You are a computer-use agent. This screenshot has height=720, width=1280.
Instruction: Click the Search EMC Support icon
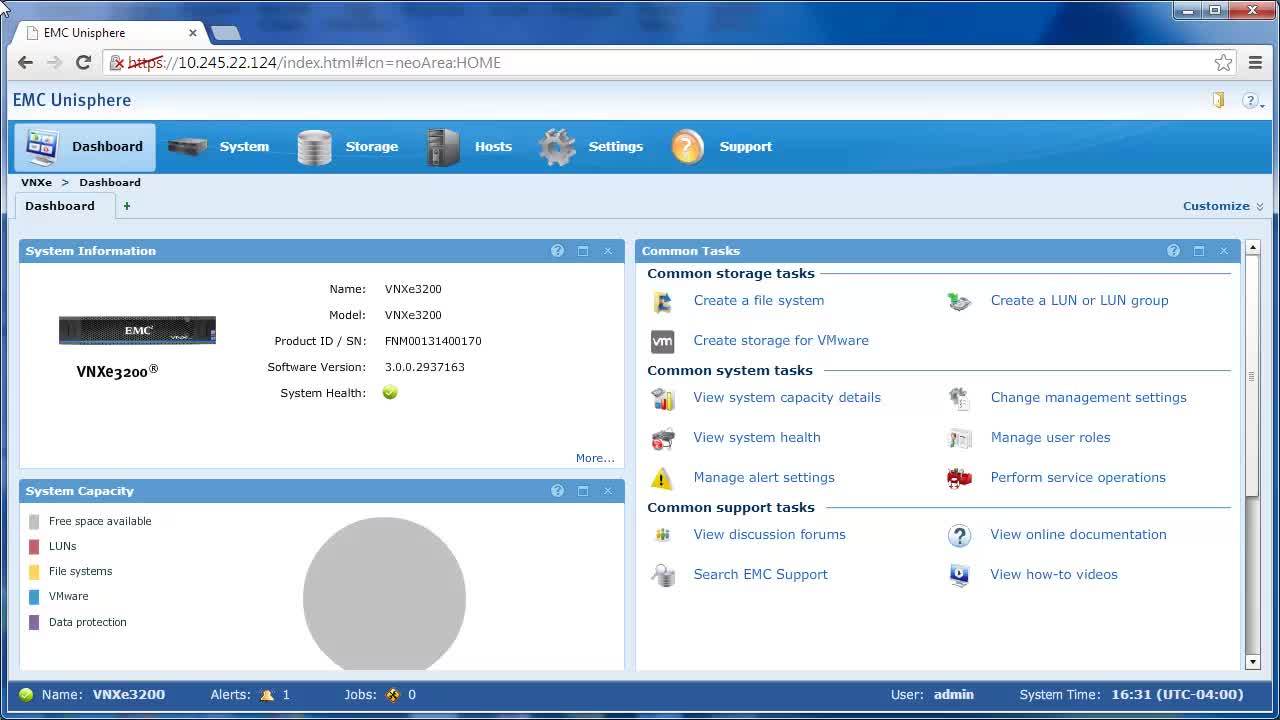(662, 575)
